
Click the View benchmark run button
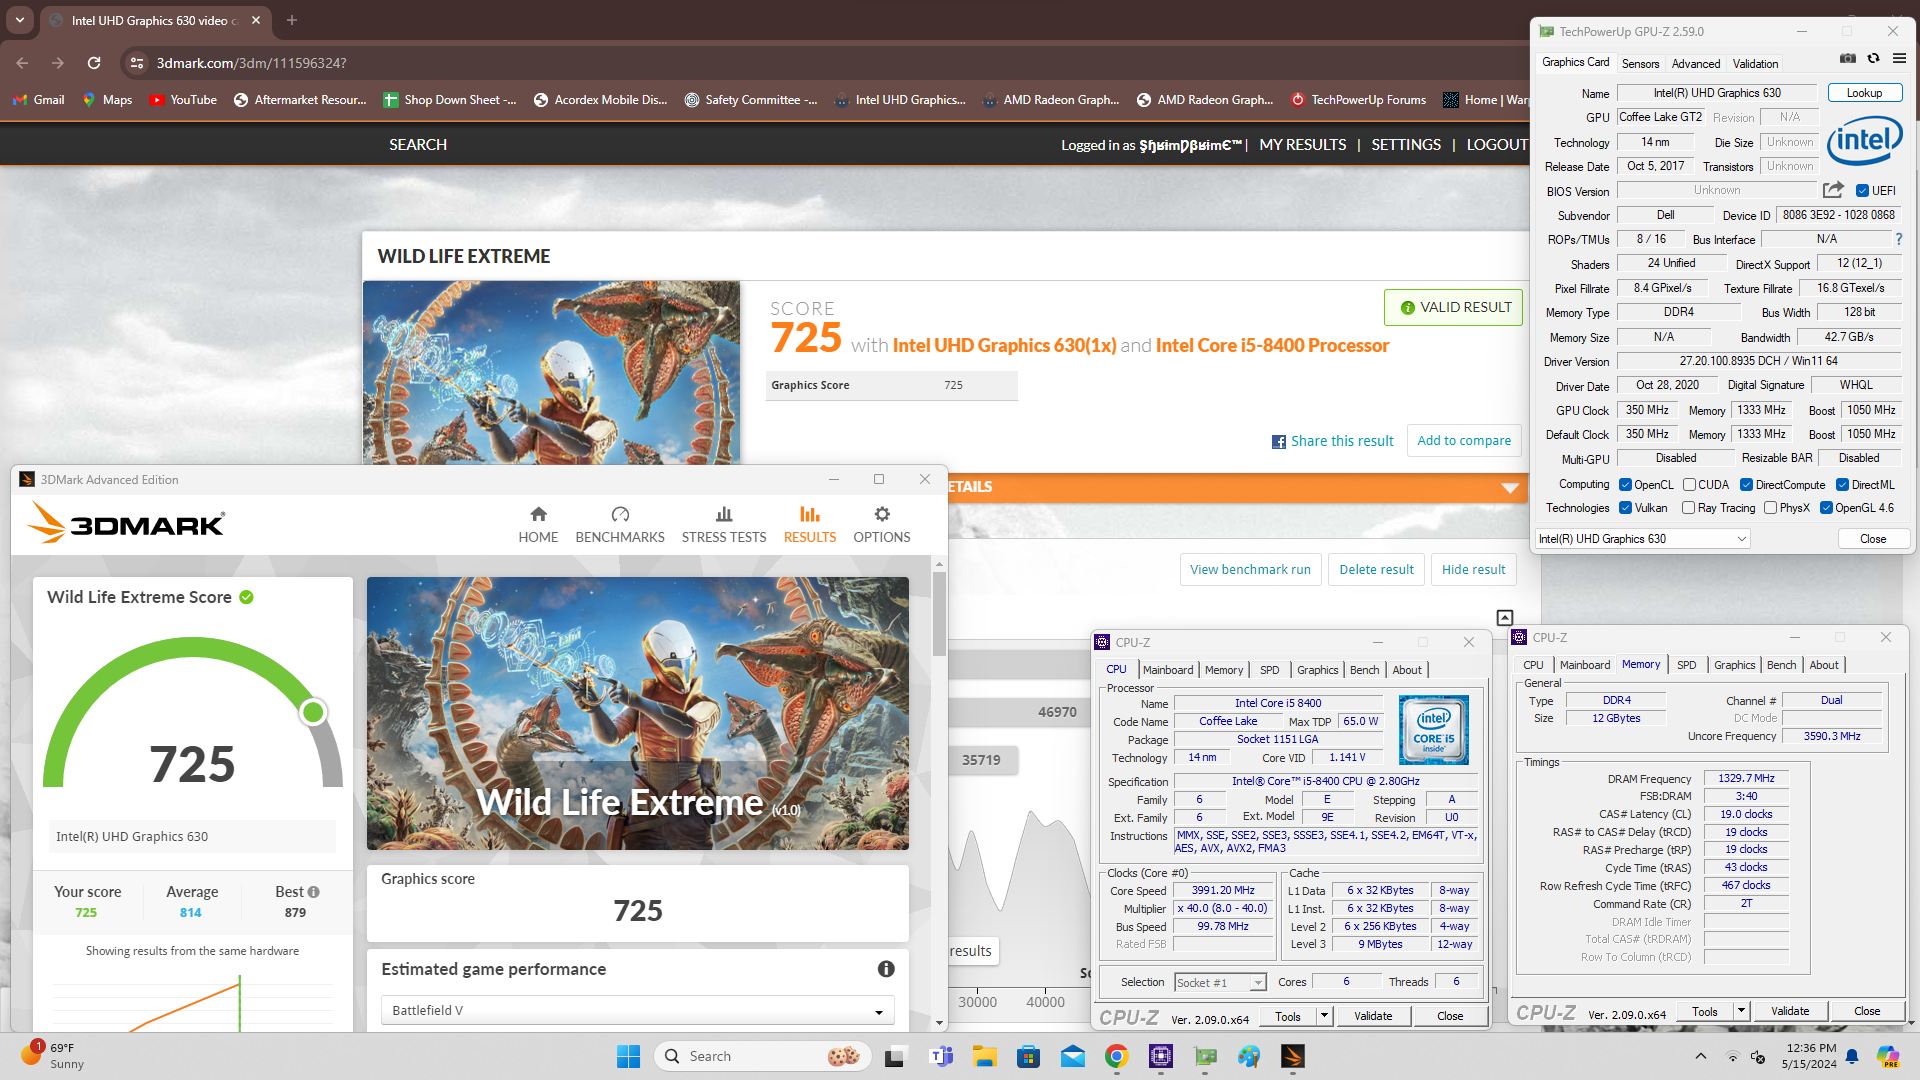[x=1250, y=570]
